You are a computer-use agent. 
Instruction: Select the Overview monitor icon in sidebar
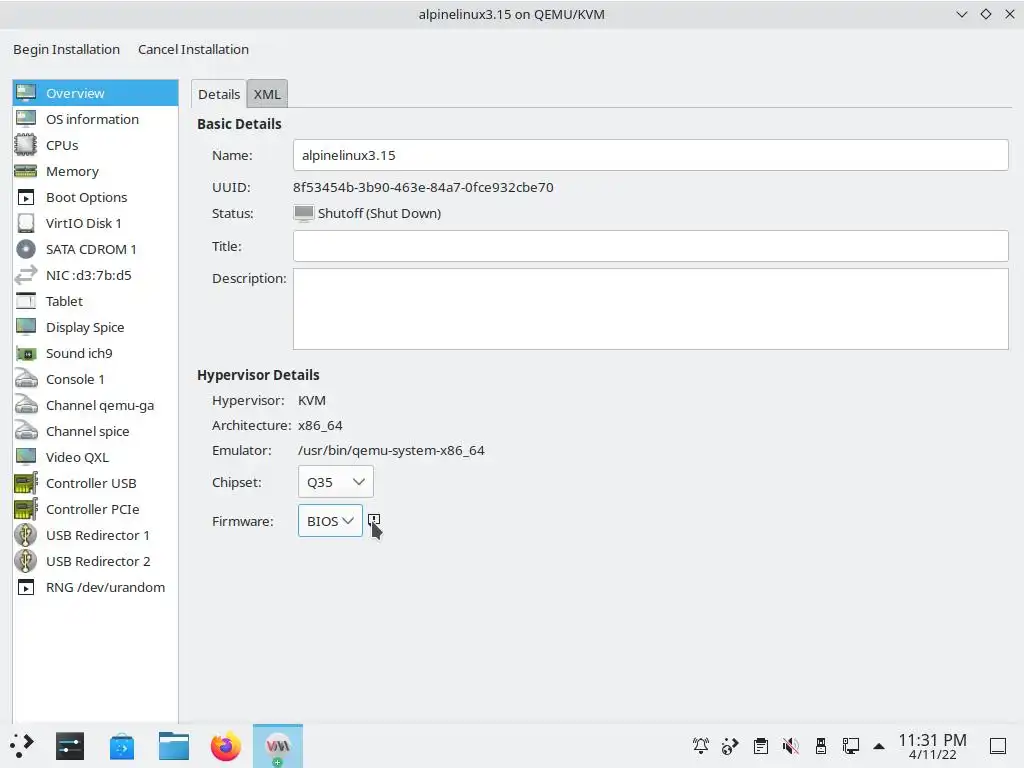(x=26, y=93)
